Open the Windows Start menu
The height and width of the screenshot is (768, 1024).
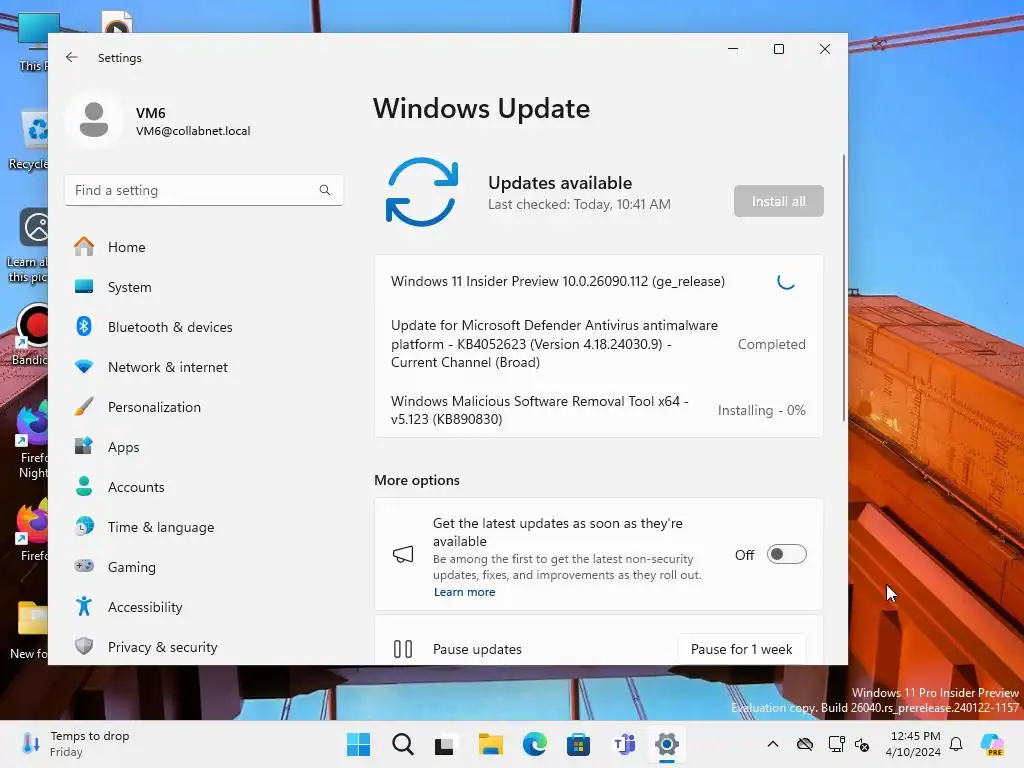pyautogui.click(x=358, y=744)
